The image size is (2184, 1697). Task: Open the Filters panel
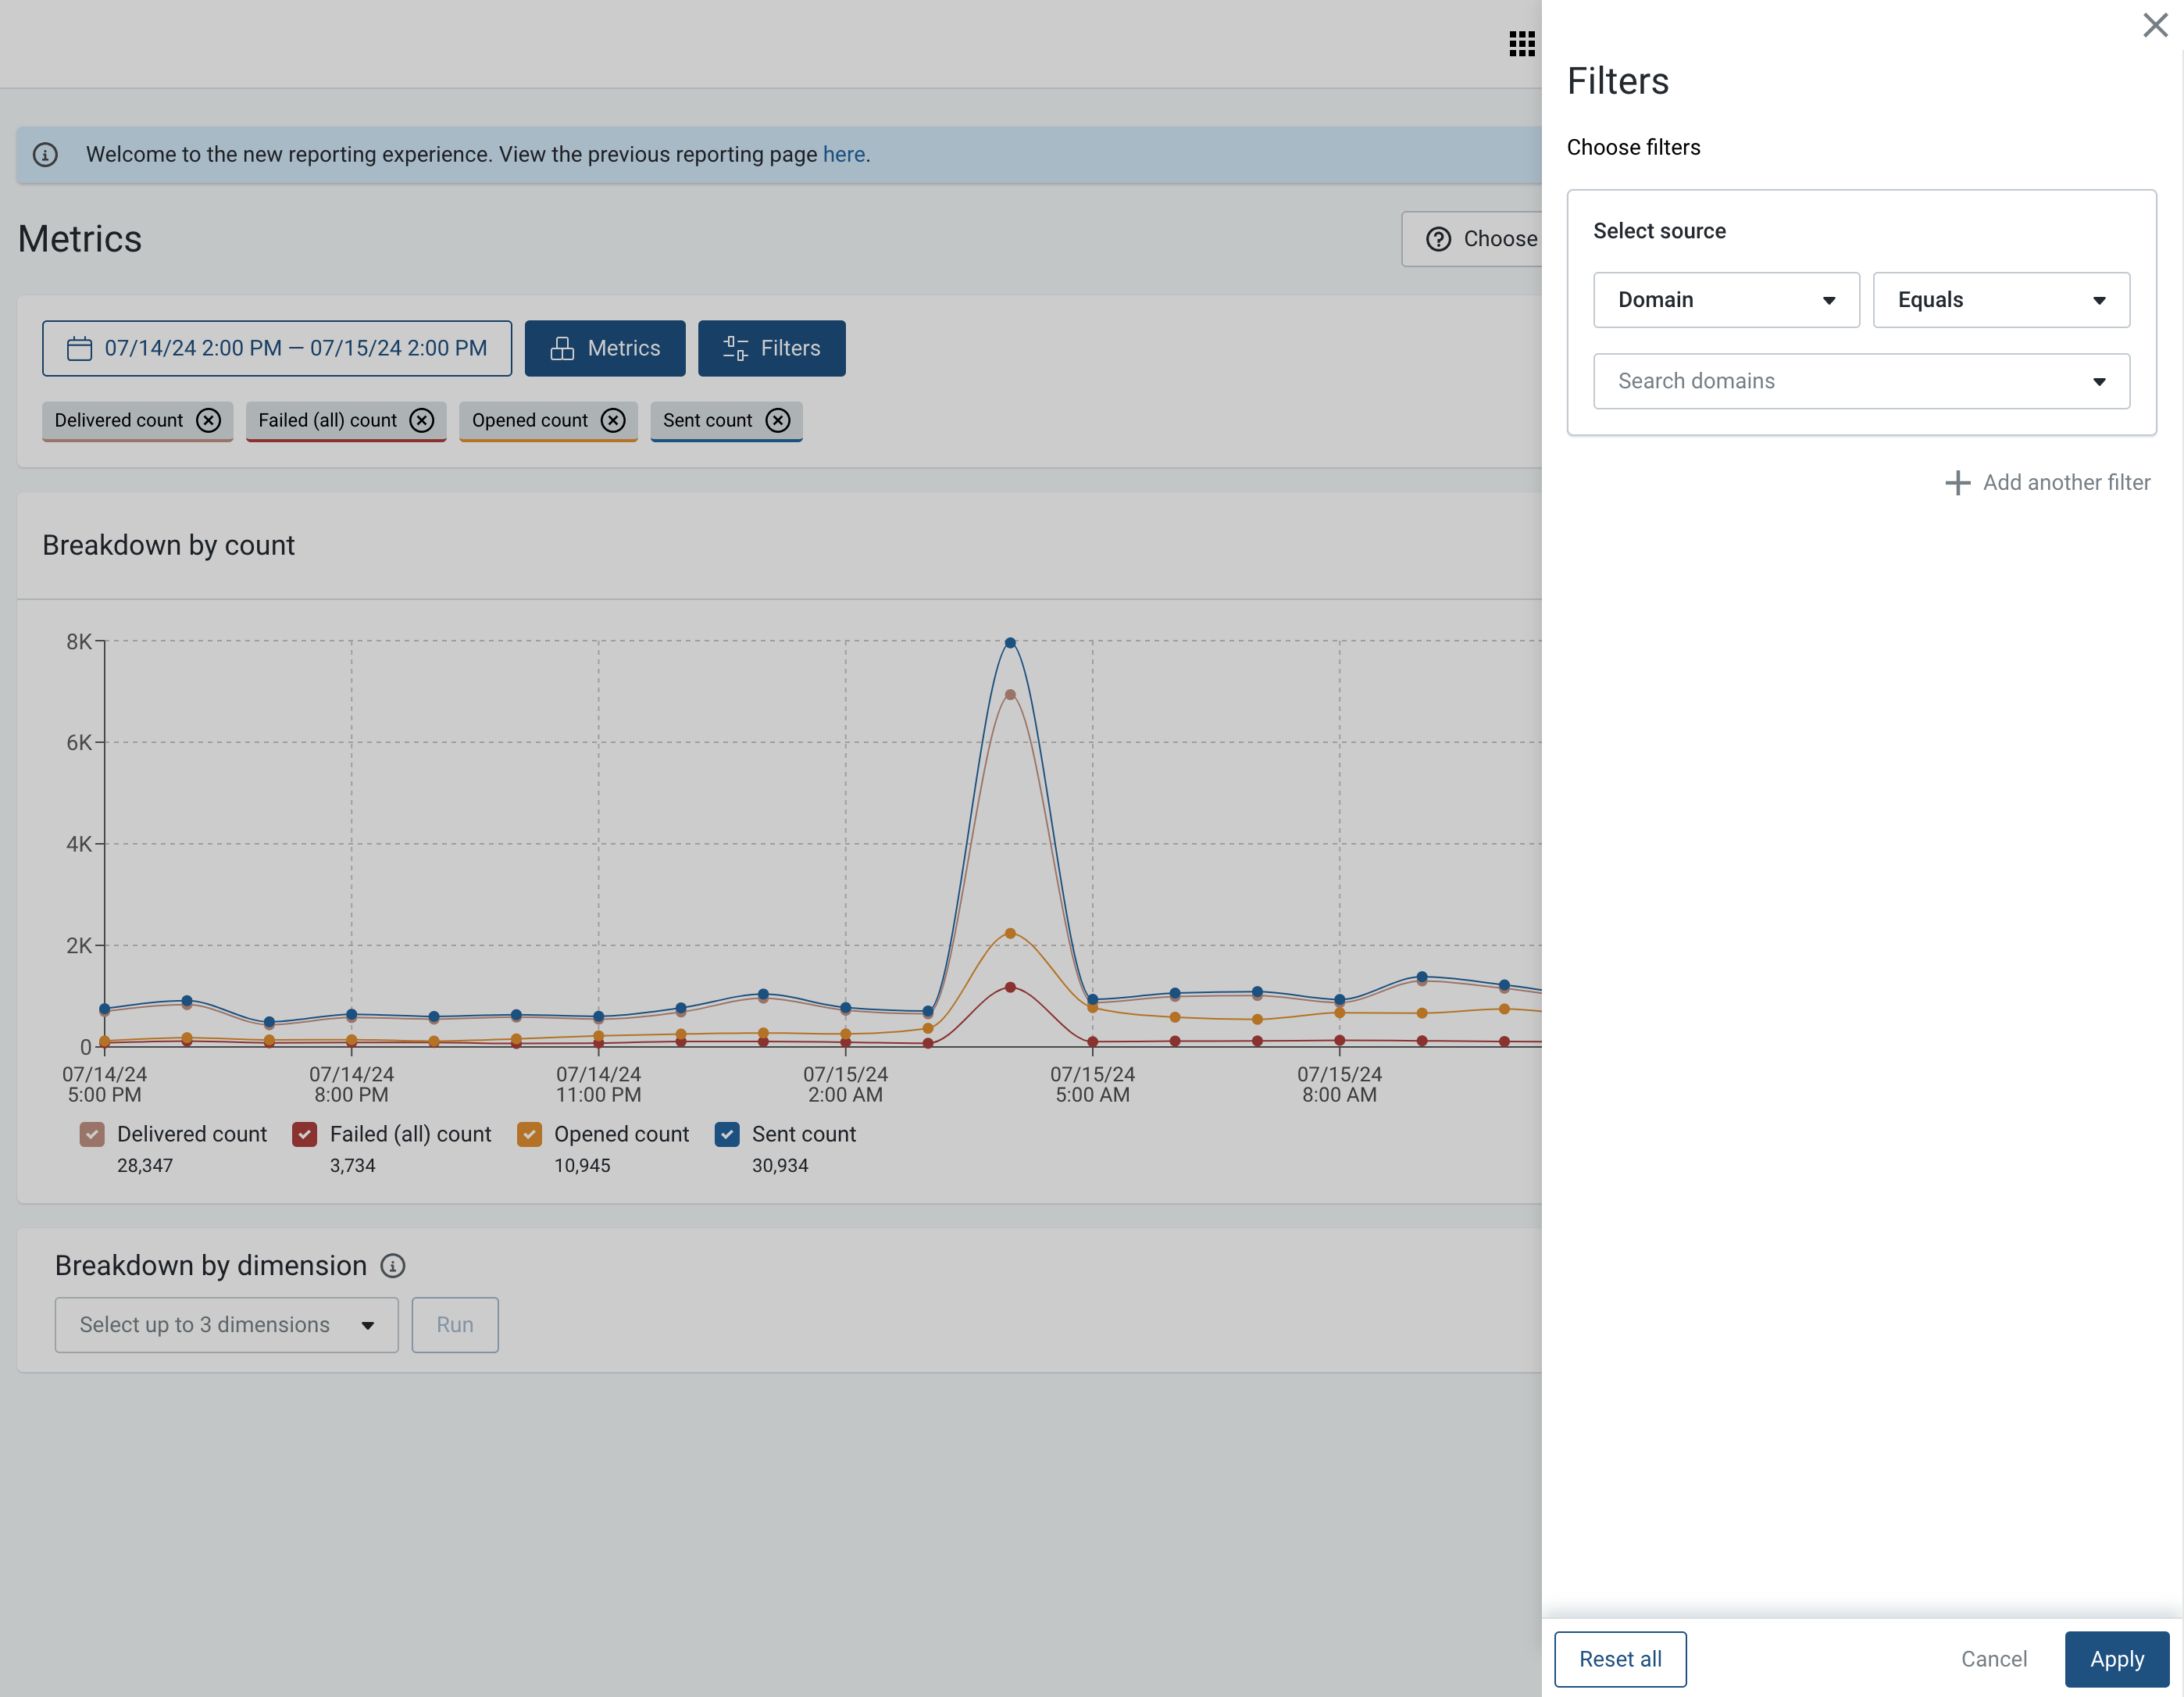[x=771, y=348]
